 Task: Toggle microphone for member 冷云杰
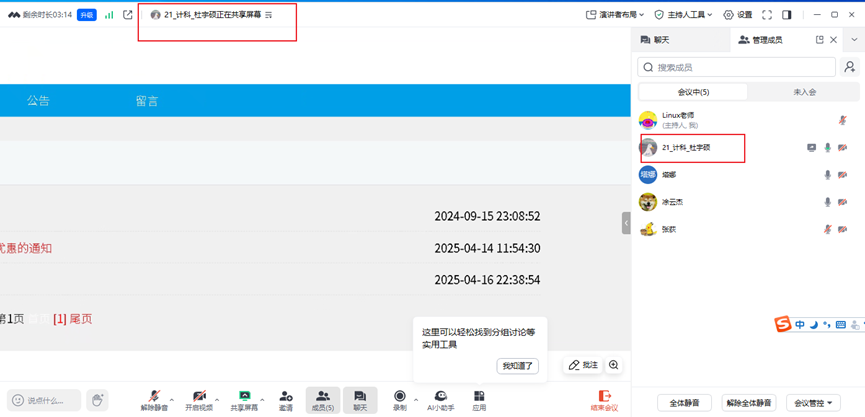(827, 202)
